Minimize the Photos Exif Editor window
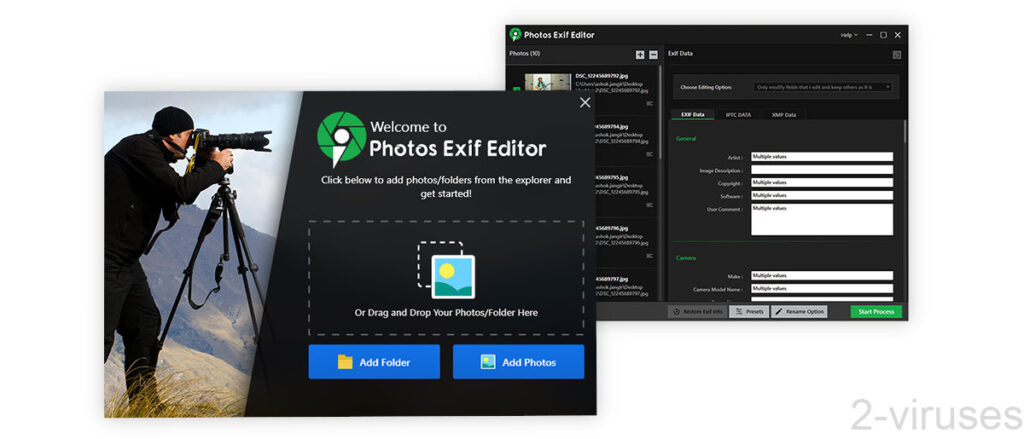 click(x=869, y=35)
